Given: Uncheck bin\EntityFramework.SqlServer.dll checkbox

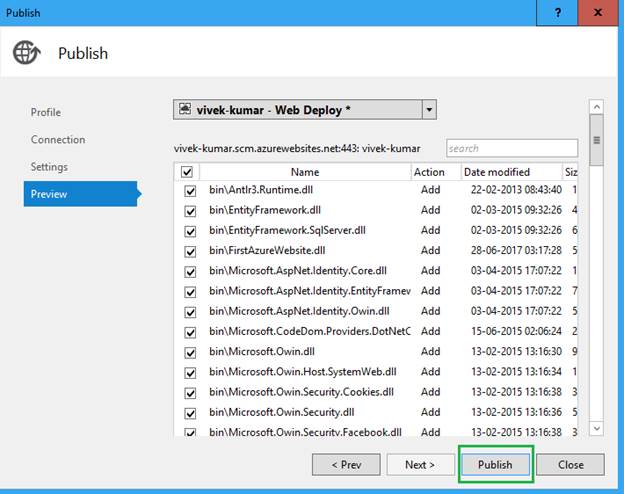Looking at the screenshot, I should pos(190,231).
